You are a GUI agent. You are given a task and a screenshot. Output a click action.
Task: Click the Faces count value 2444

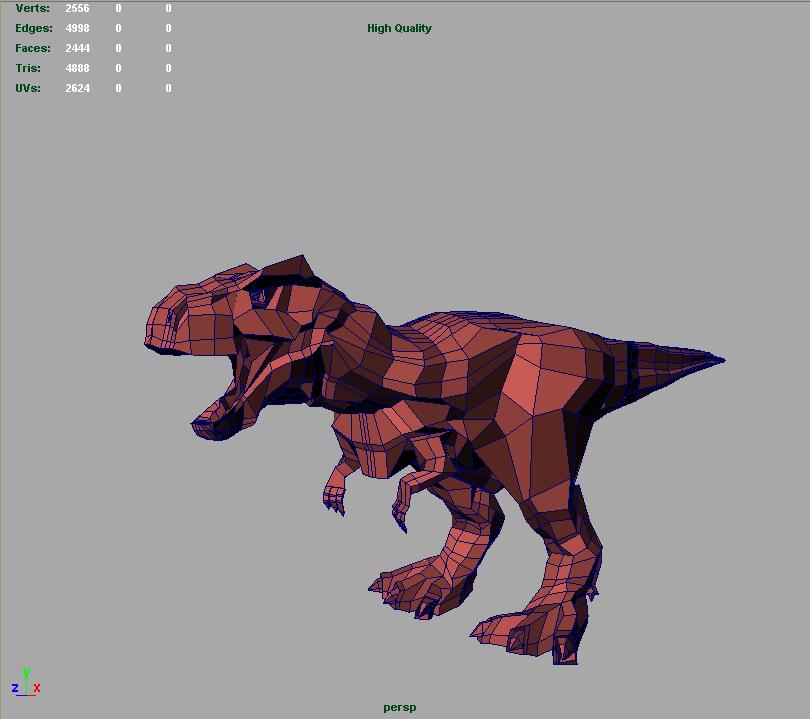click(x=77, y=48)
